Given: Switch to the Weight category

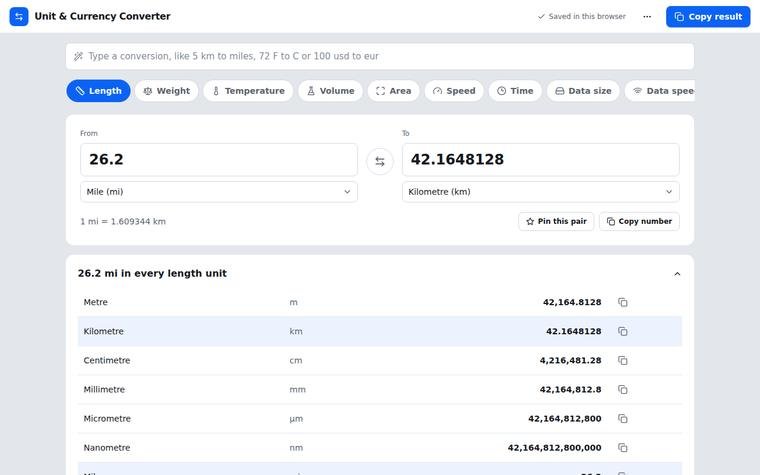Looking at the screenshot, I should coord(166,91).
